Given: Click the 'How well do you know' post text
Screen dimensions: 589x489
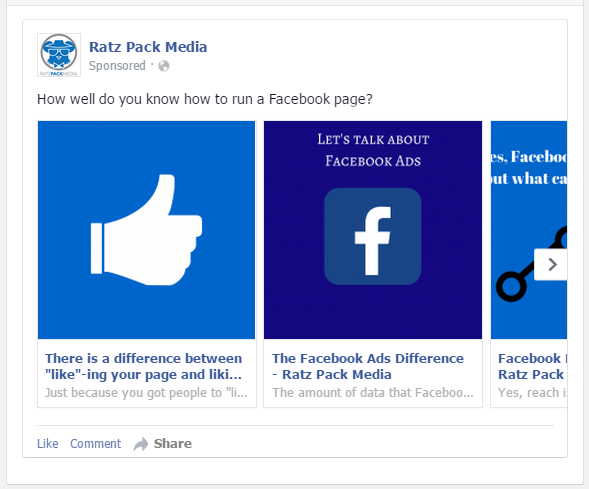Looking at the screenshot, I should [205, 99].
